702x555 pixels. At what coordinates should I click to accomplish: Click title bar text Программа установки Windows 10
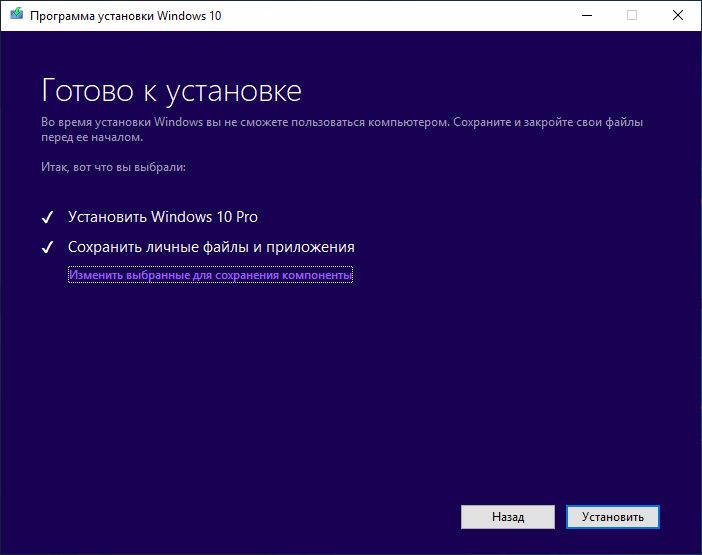126,16
